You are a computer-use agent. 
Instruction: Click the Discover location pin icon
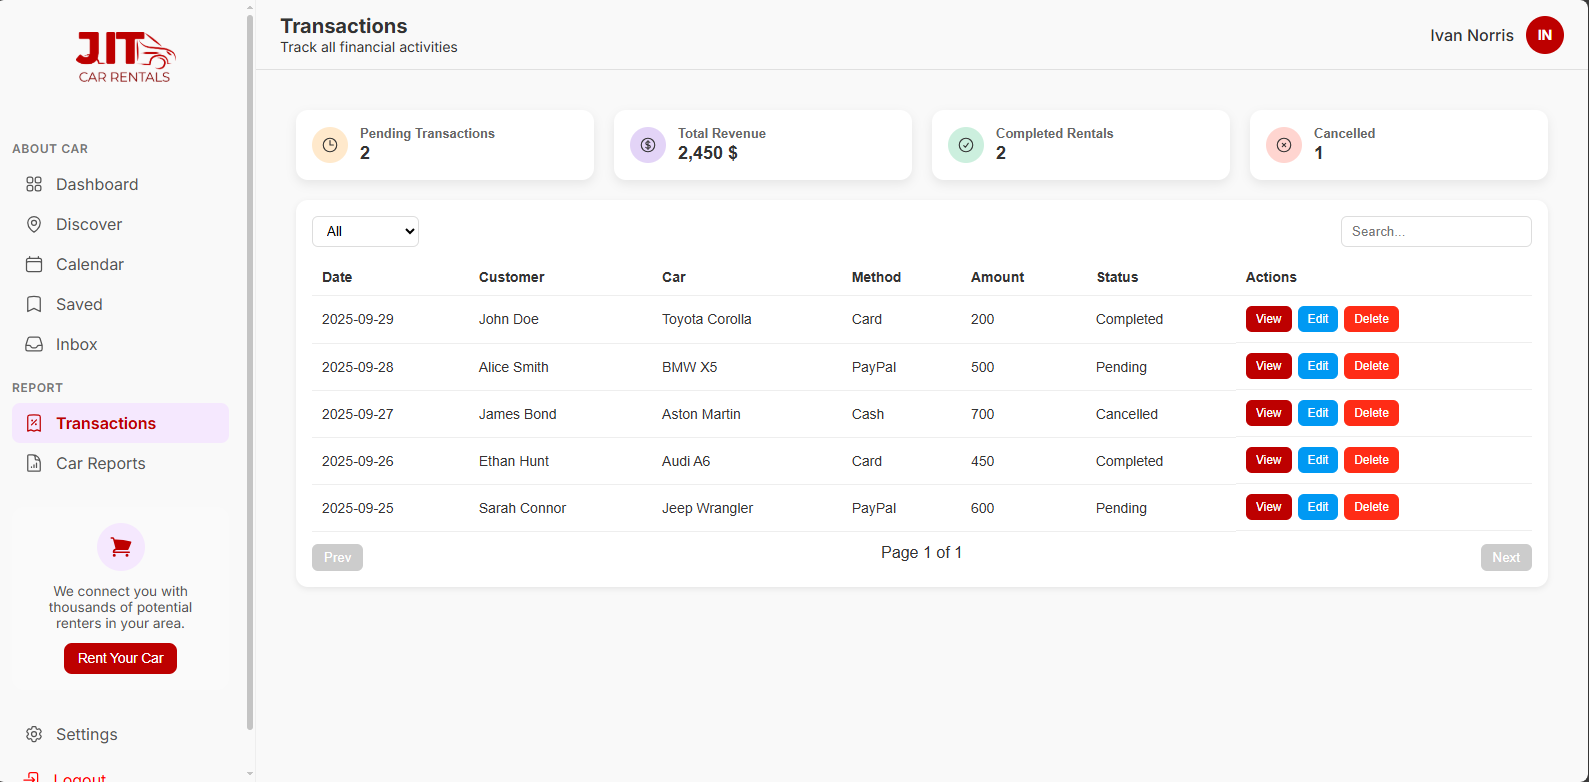coord(34,224)
